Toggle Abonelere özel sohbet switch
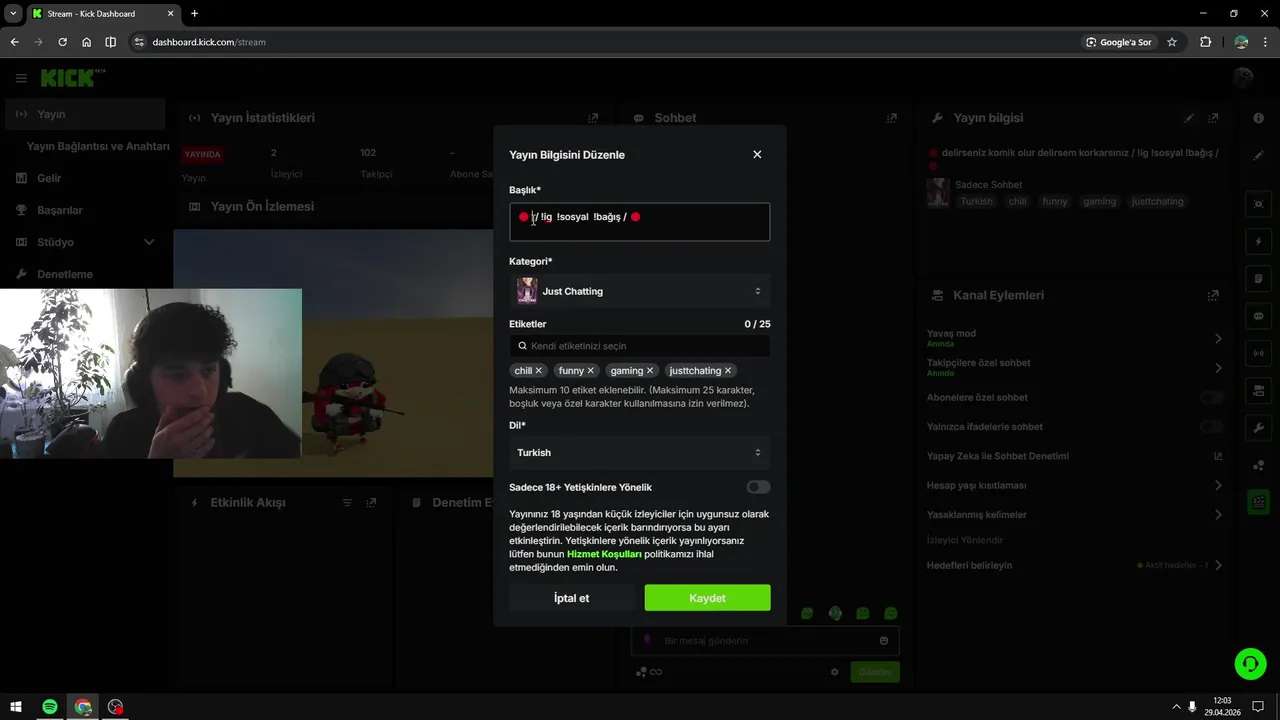Viewport: 1280px width, 720px height. click(x=1212, y=397)
